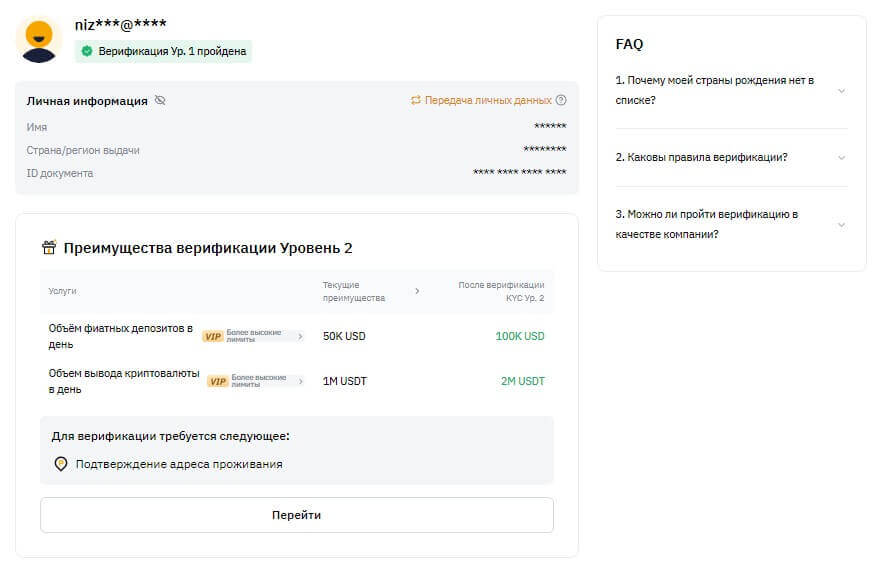Click the arrow after the fiat row's higher limits label

(300, 337)
